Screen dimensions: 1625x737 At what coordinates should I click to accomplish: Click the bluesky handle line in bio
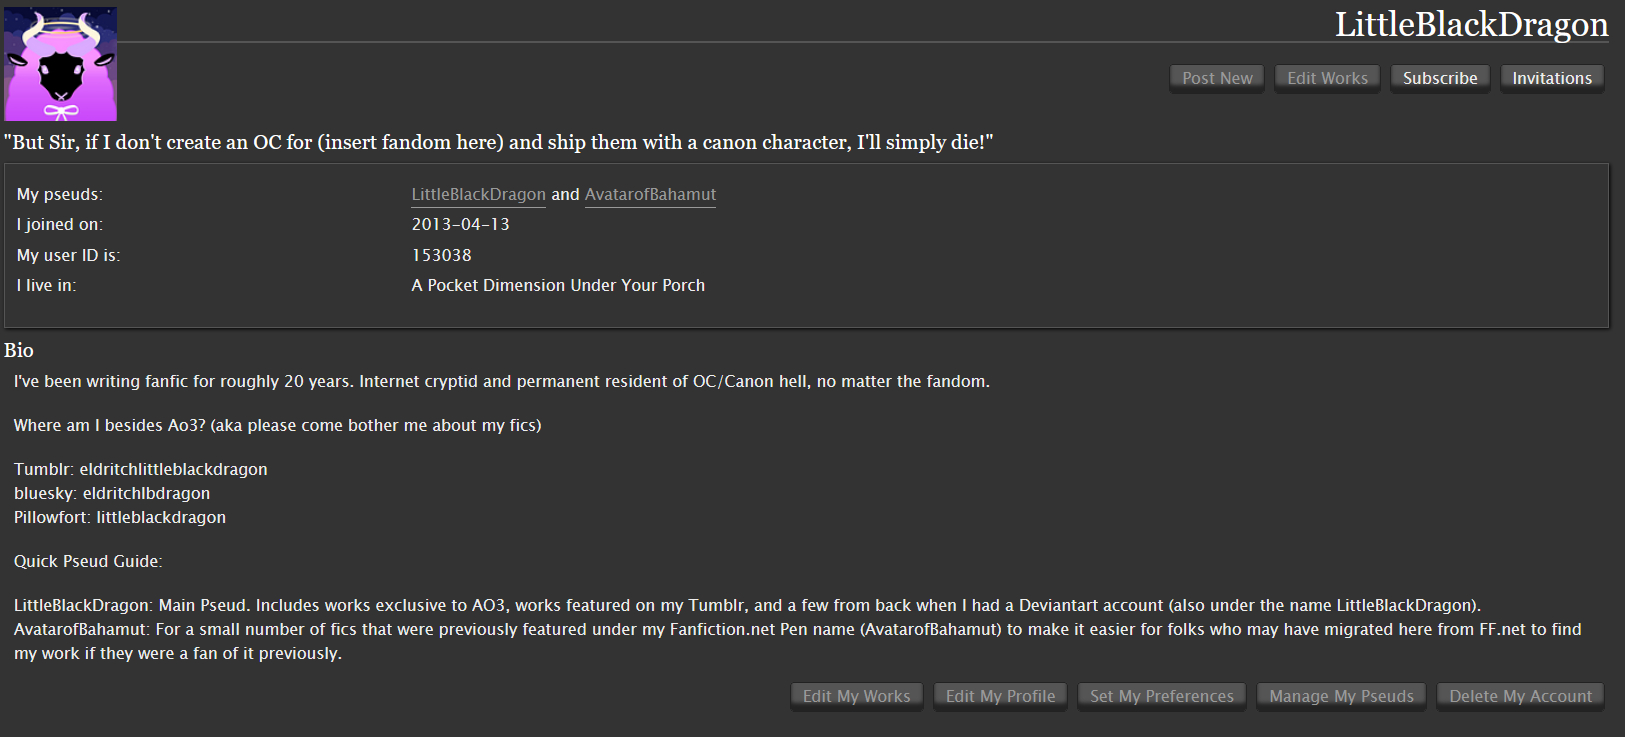(112, 493)
